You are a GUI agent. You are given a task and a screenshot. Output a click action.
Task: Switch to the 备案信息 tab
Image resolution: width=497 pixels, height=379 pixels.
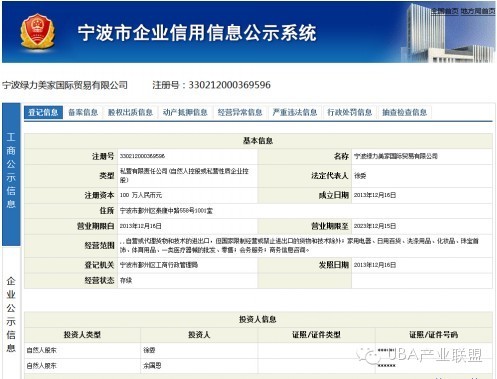tap(83, 112)
